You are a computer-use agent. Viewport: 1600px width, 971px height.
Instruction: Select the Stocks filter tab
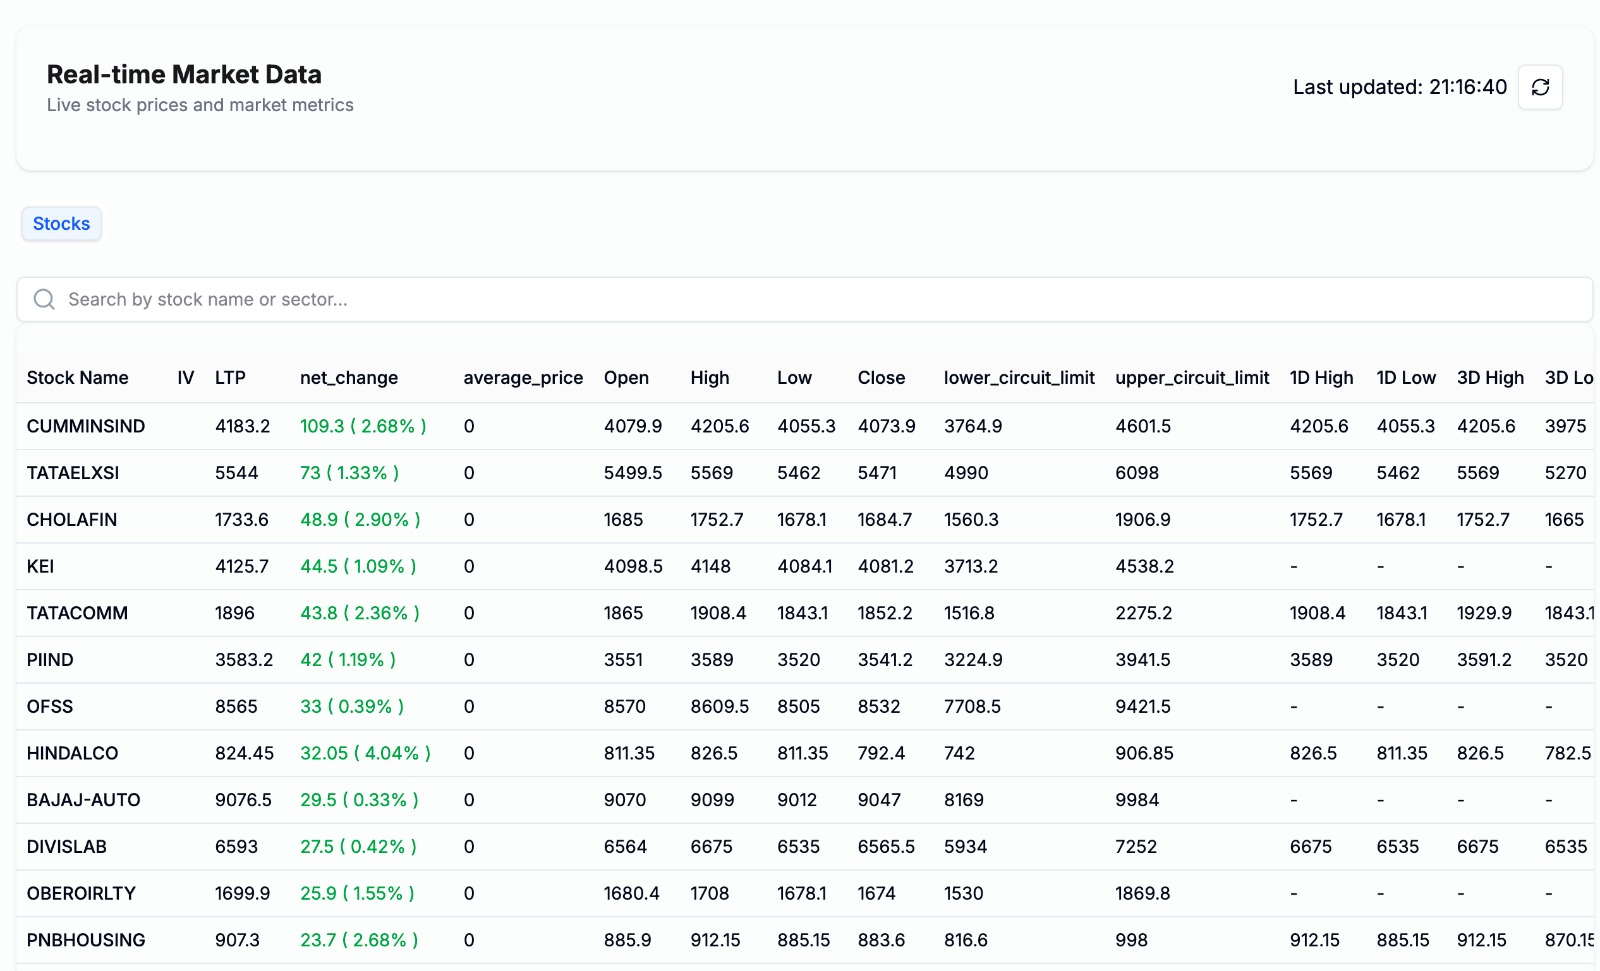pyautogui.click(x=61, y=223)
